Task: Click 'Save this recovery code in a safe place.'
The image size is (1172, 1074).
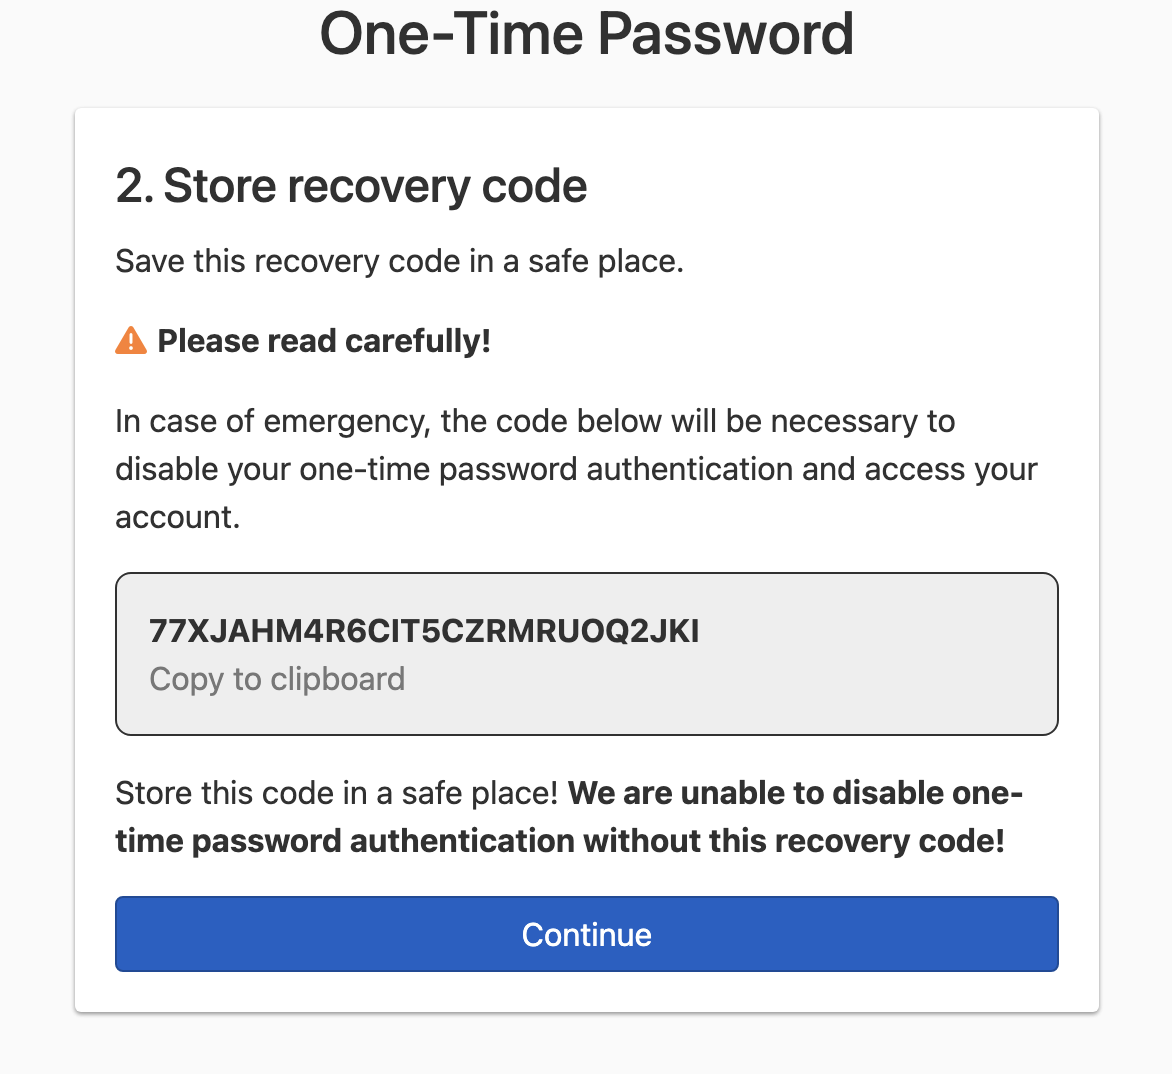Action: 400,261
